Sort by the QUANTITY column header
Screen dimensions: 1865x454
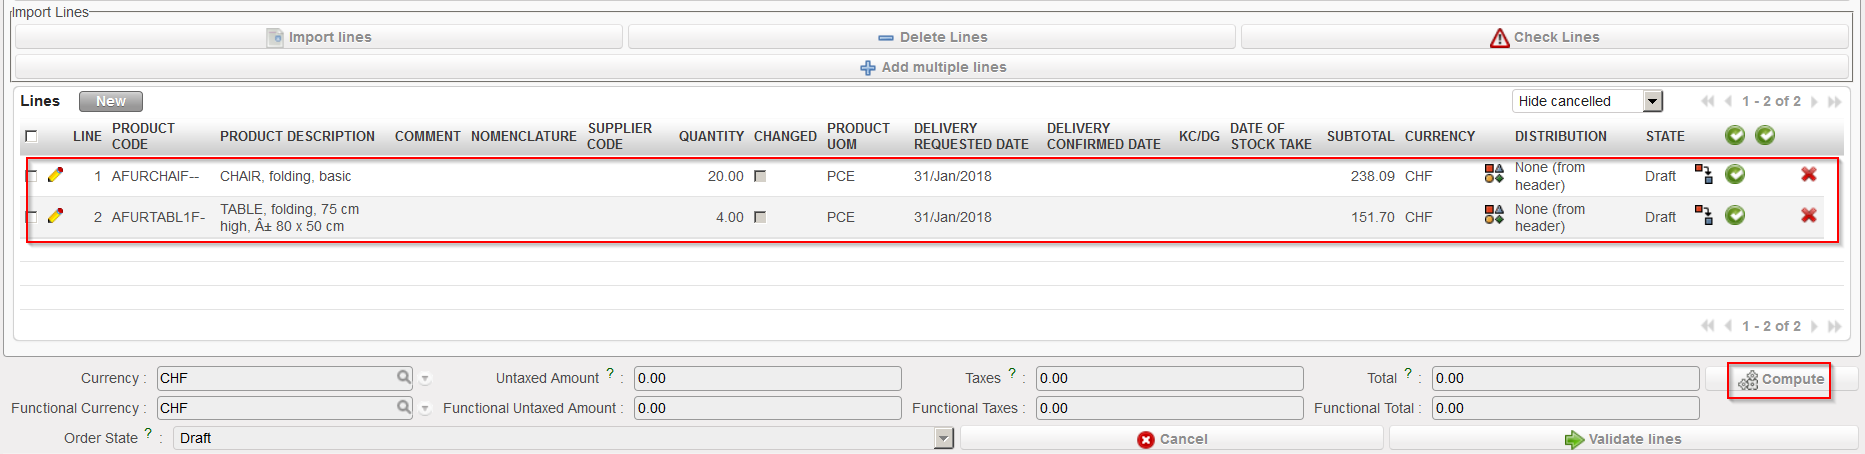(710, 136)
